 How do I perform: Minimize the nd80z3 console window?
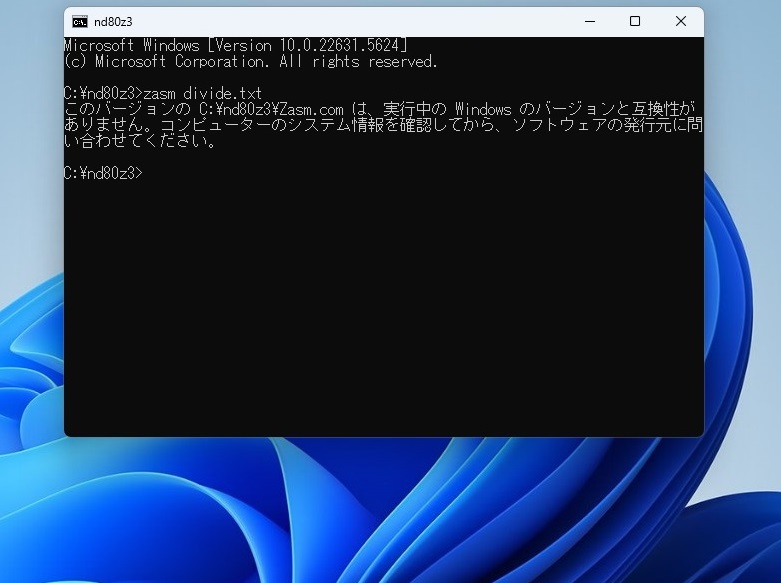590,21
